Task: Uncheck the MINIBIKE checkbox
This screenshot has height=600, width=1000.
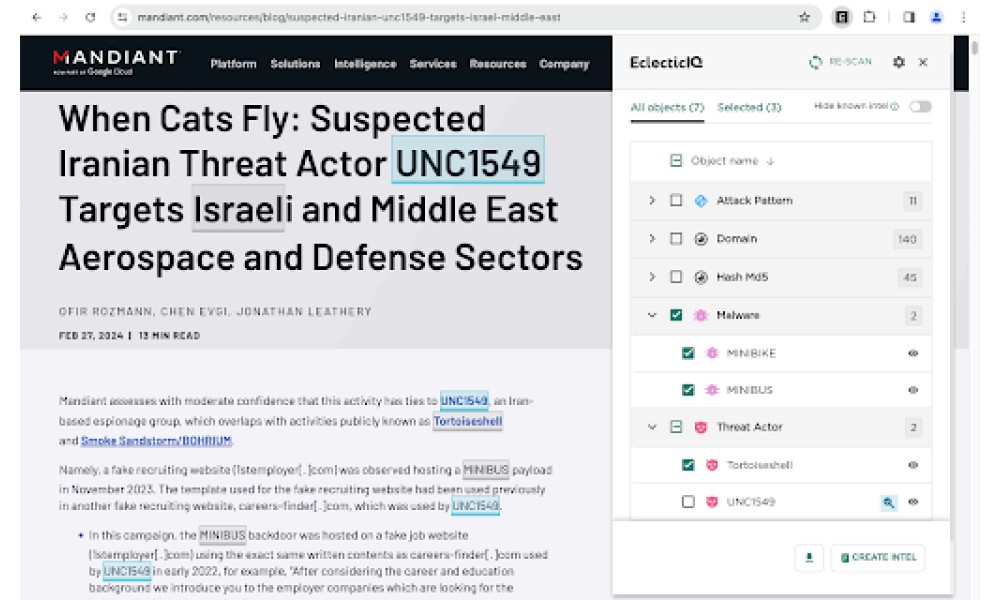Action: pos(688,353)
